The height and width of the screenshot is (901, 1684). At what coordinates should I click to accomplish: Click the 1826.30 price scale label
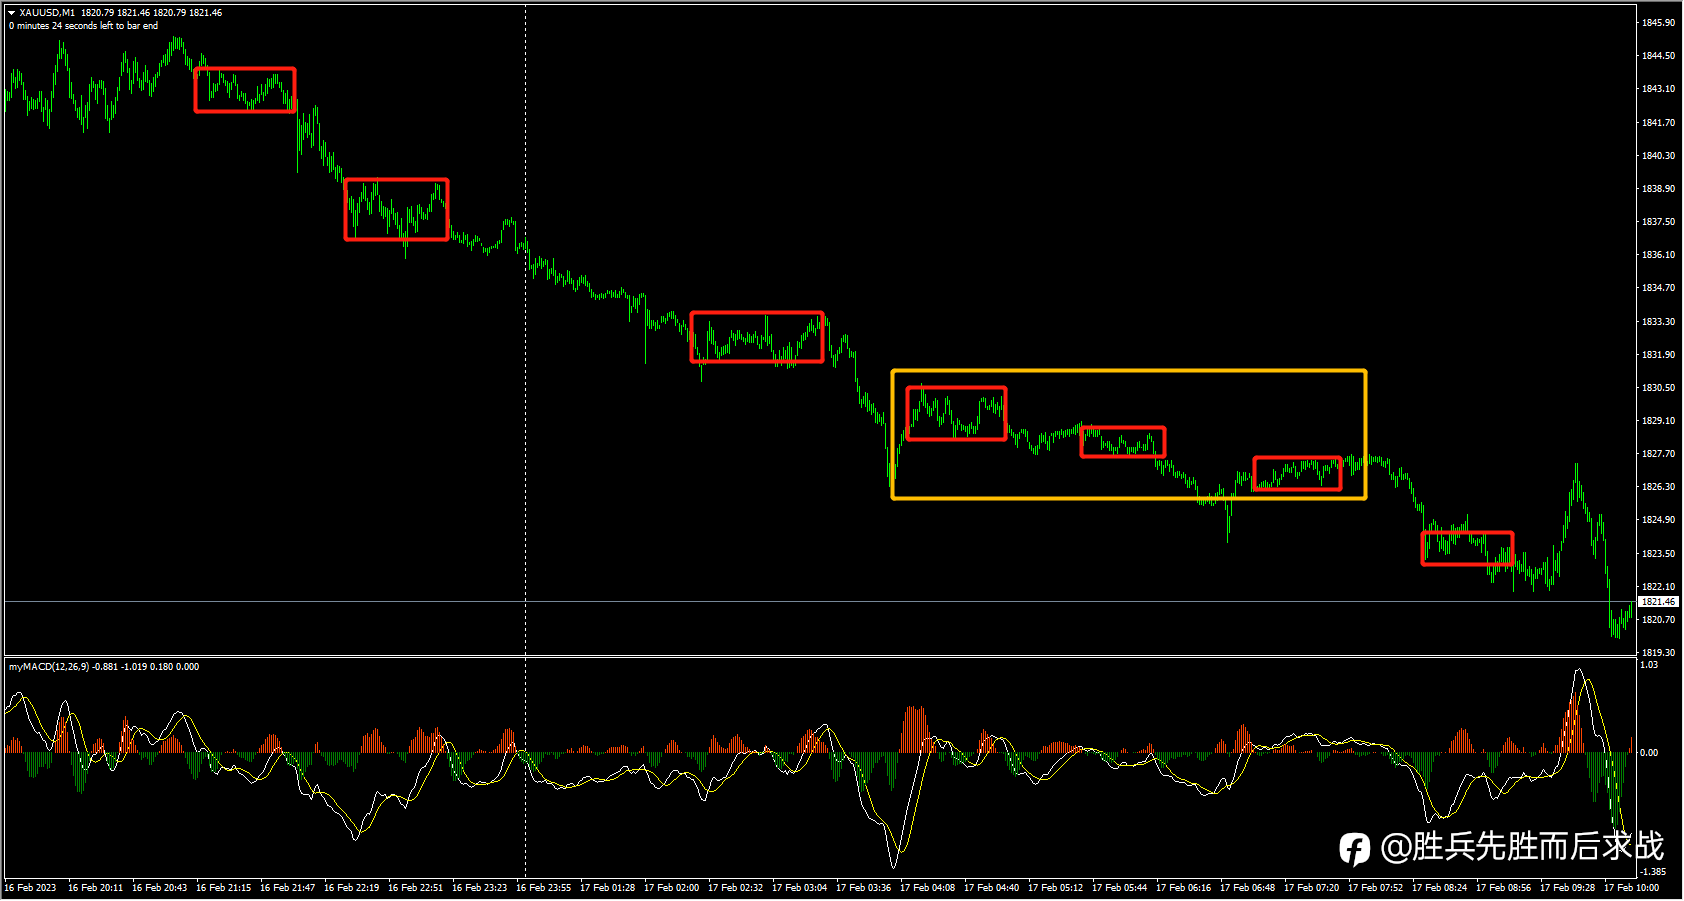pos(1658,487)
